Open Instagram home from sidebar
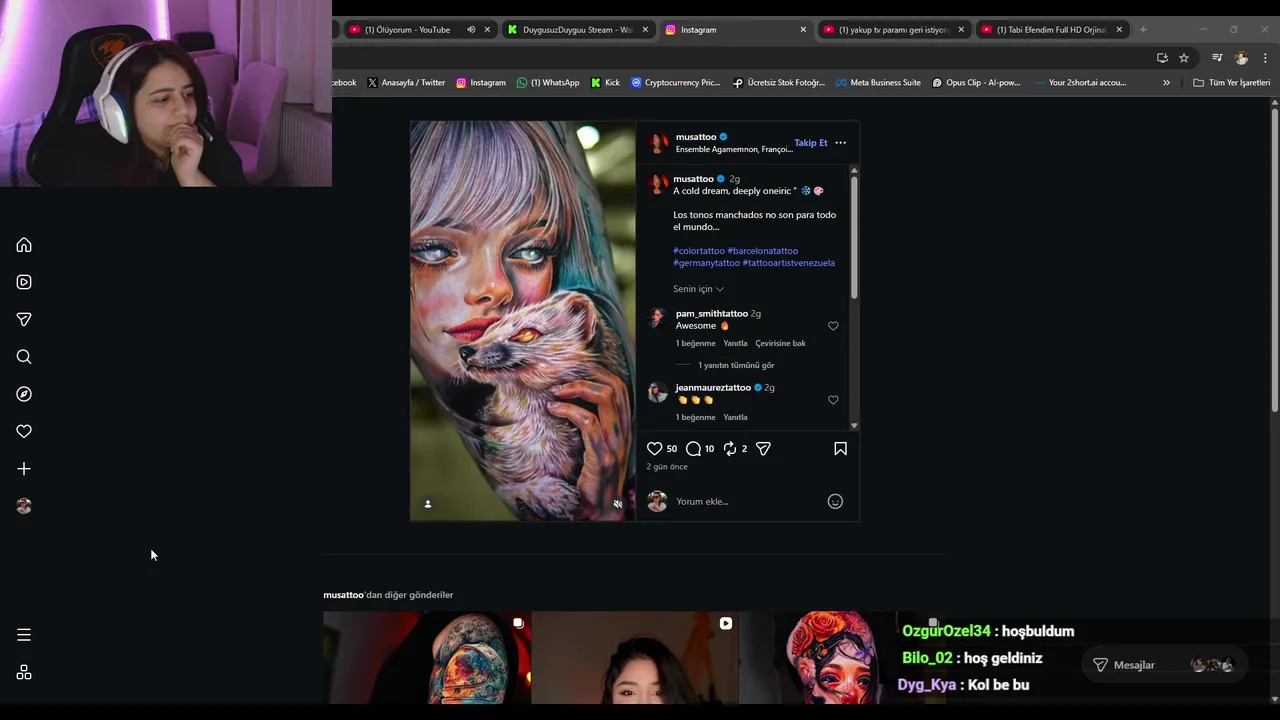1280x720 pixels. [24, 245]
